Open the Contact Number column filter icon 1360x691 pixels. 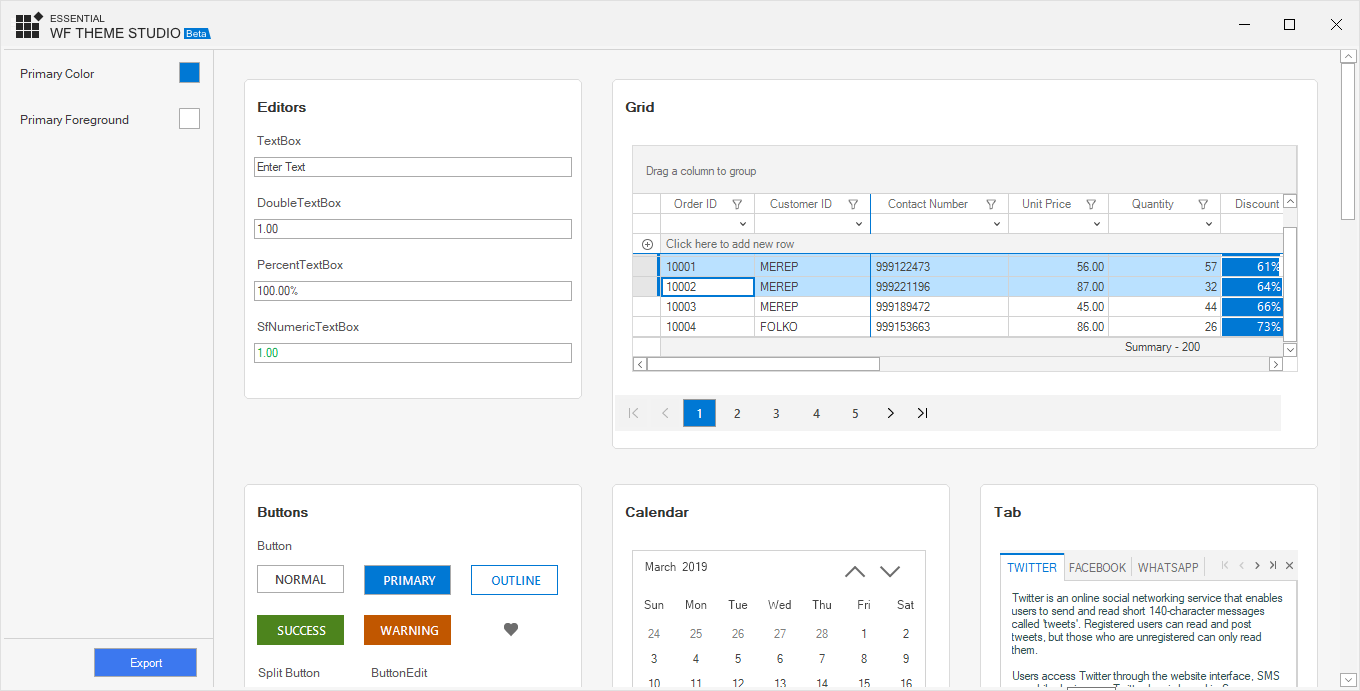pyautogui.click(x=991, y=204)
